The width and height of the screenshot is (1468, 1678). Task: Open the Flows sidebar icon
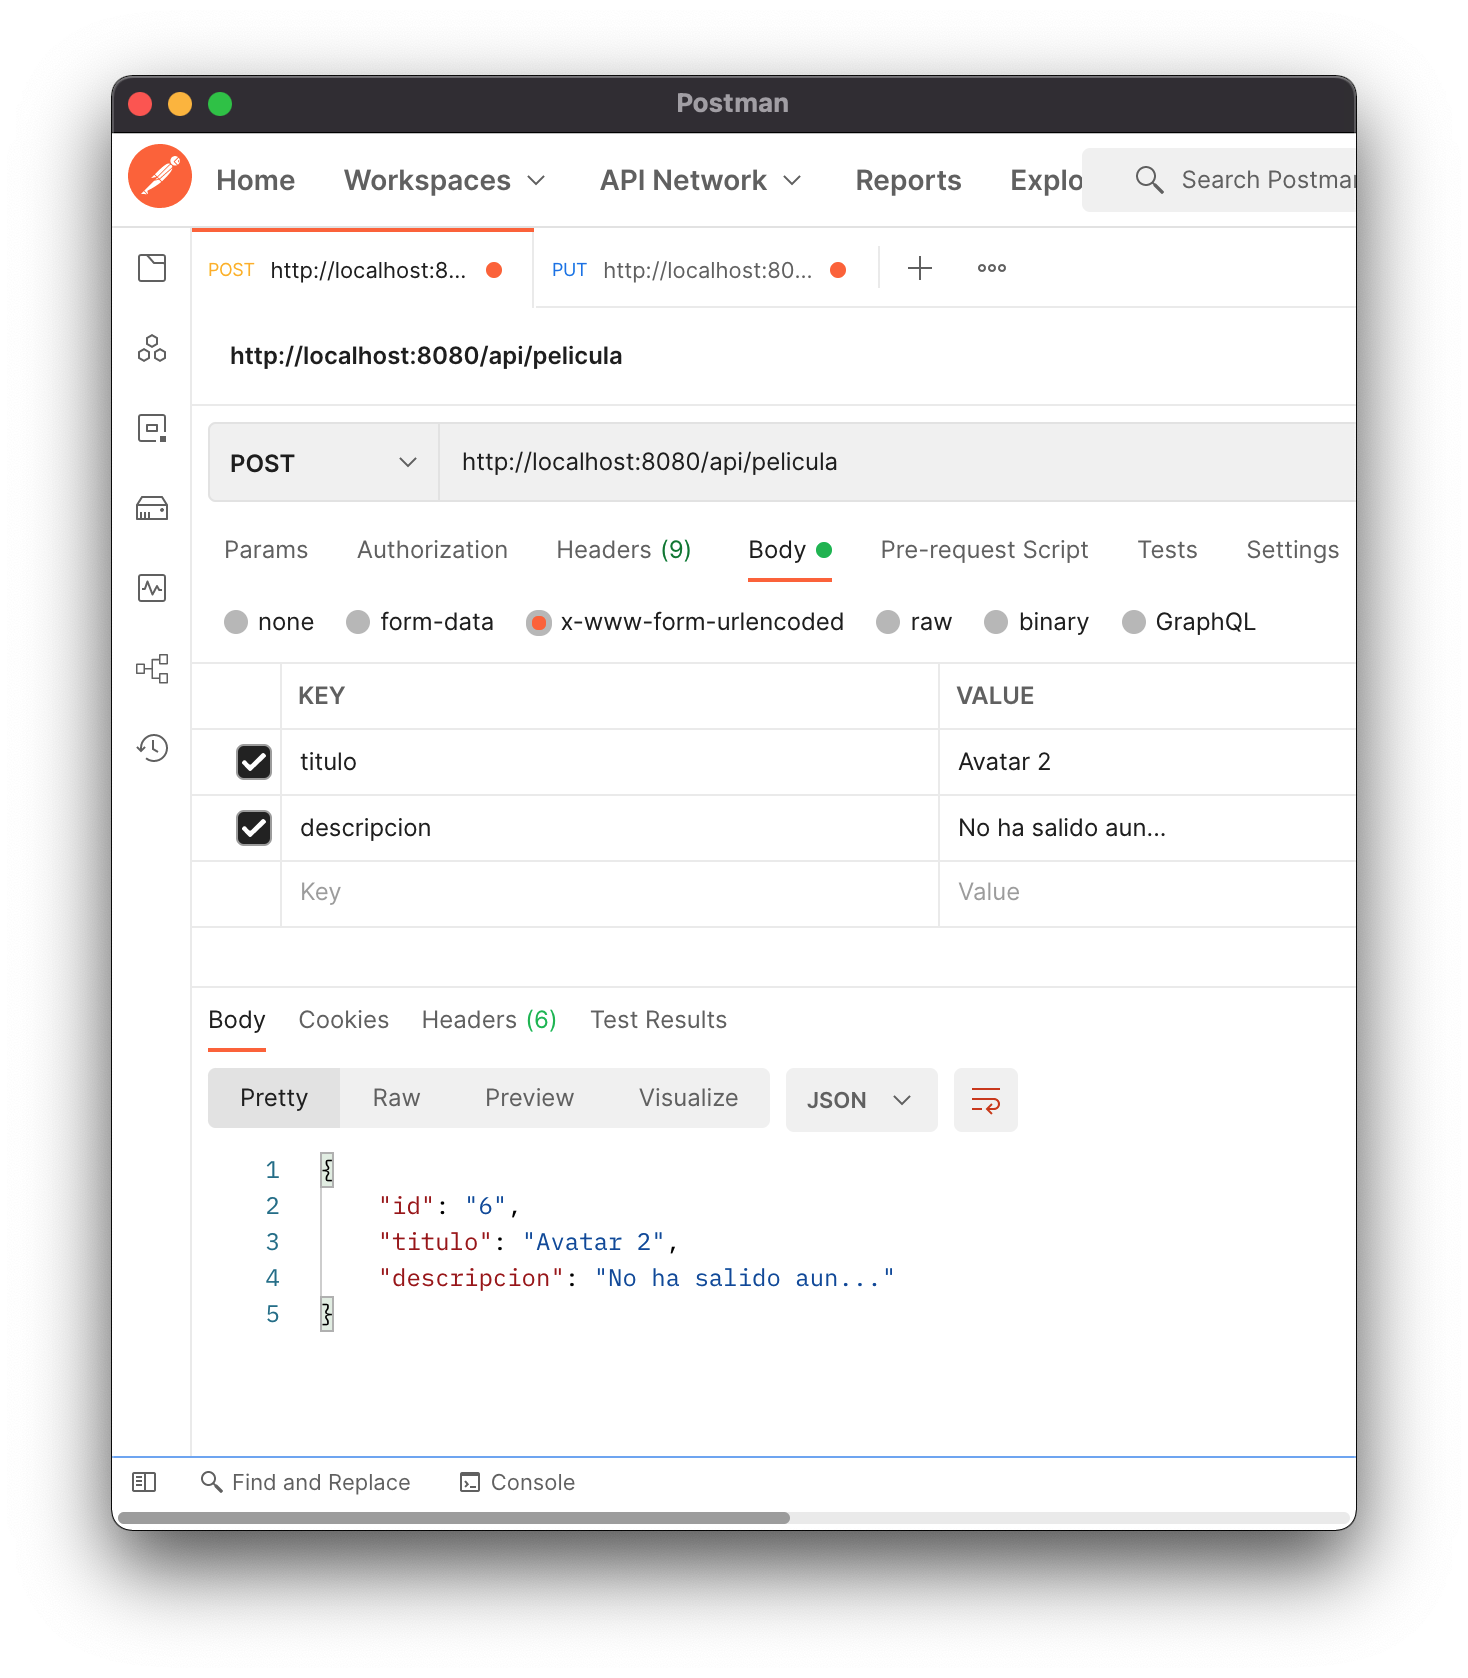(x=152, y=668)
